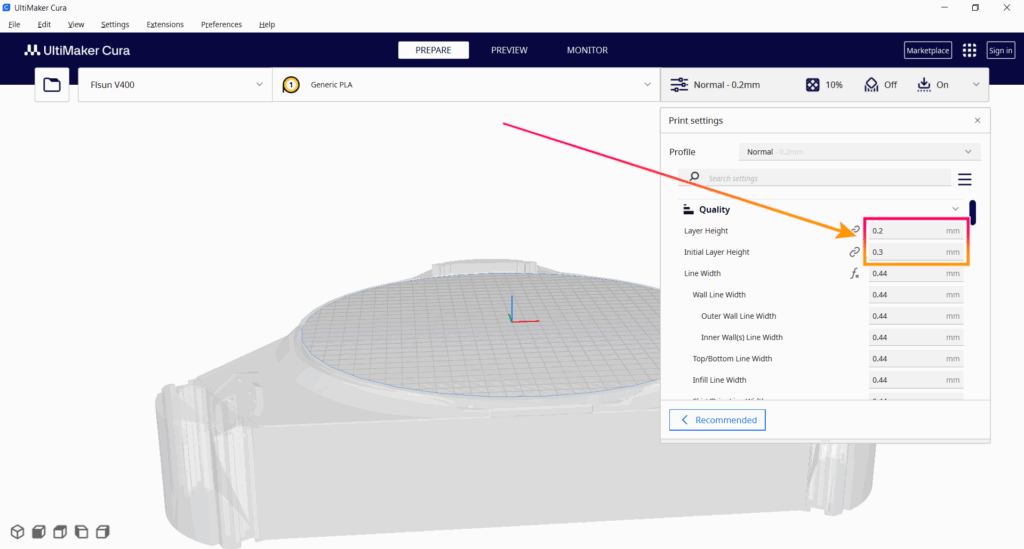
Task: Collapse the print settings summary chevron
Action: tap(976, 85)
